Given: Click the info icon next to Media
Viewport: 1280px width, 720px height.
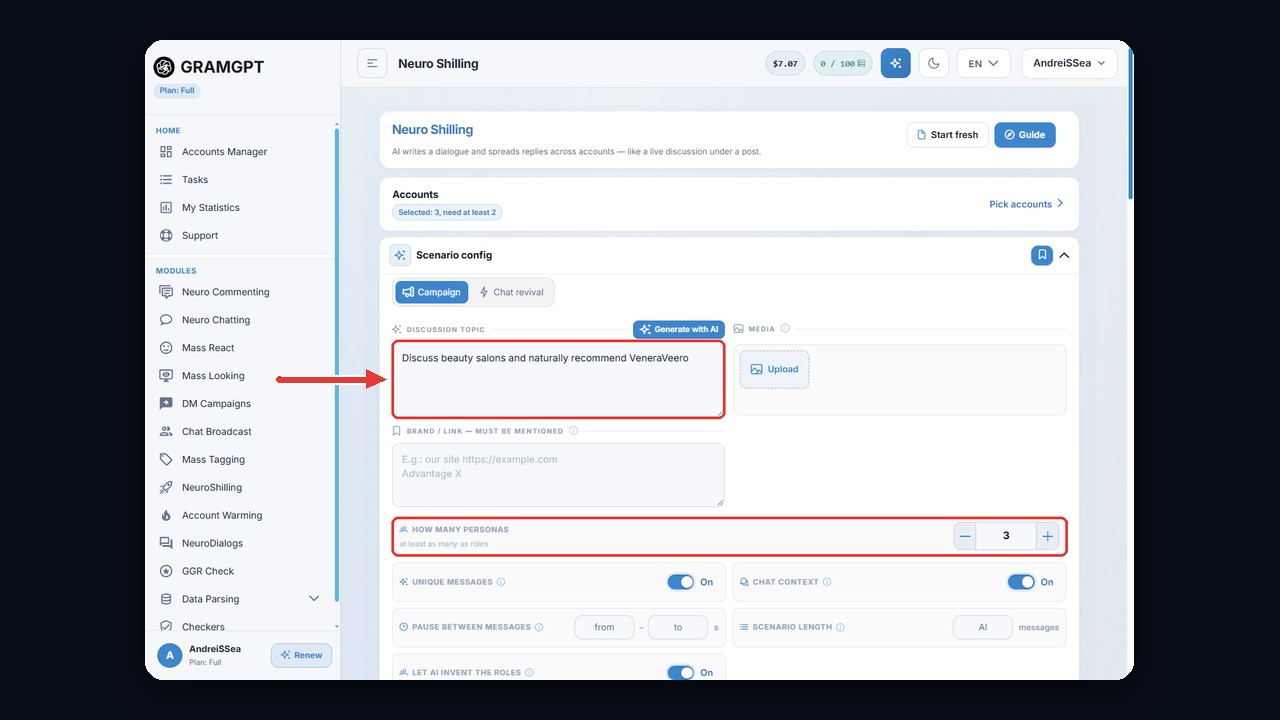Looking at the screenshot, I should pos(785,328).
